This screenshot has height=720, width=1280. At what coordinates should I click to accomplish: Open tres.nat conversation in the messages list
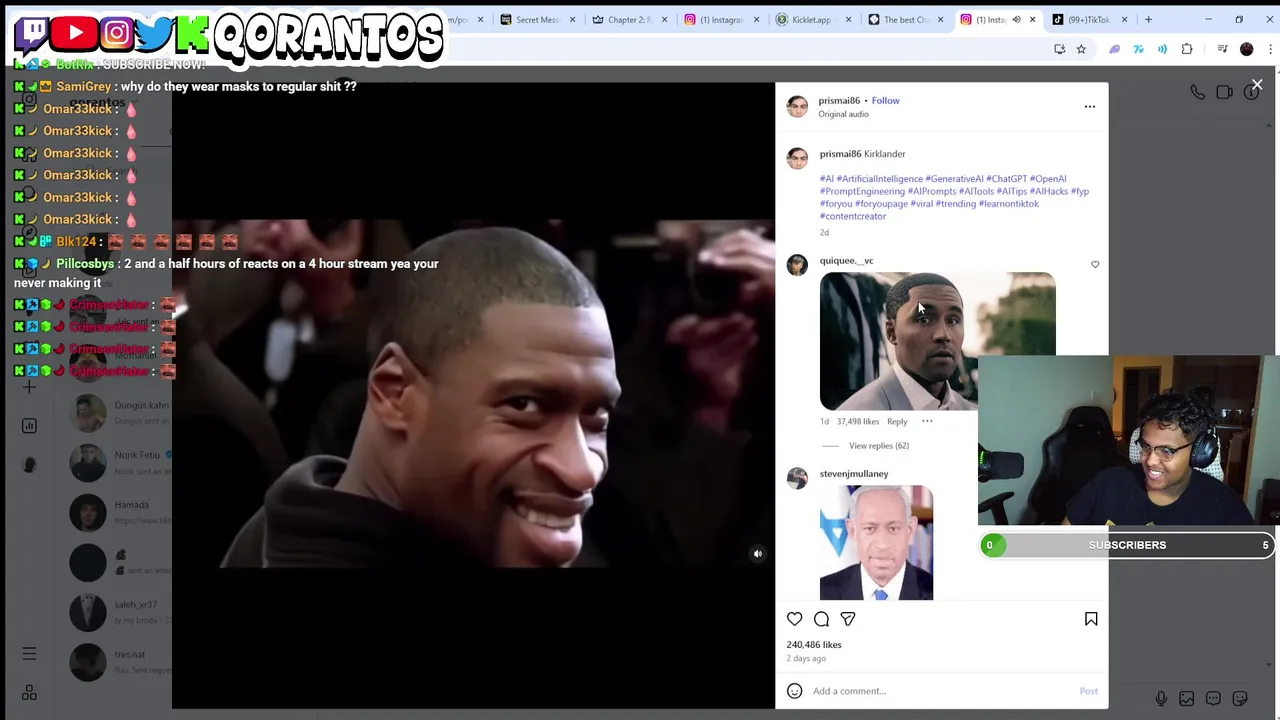click(118, 661)
